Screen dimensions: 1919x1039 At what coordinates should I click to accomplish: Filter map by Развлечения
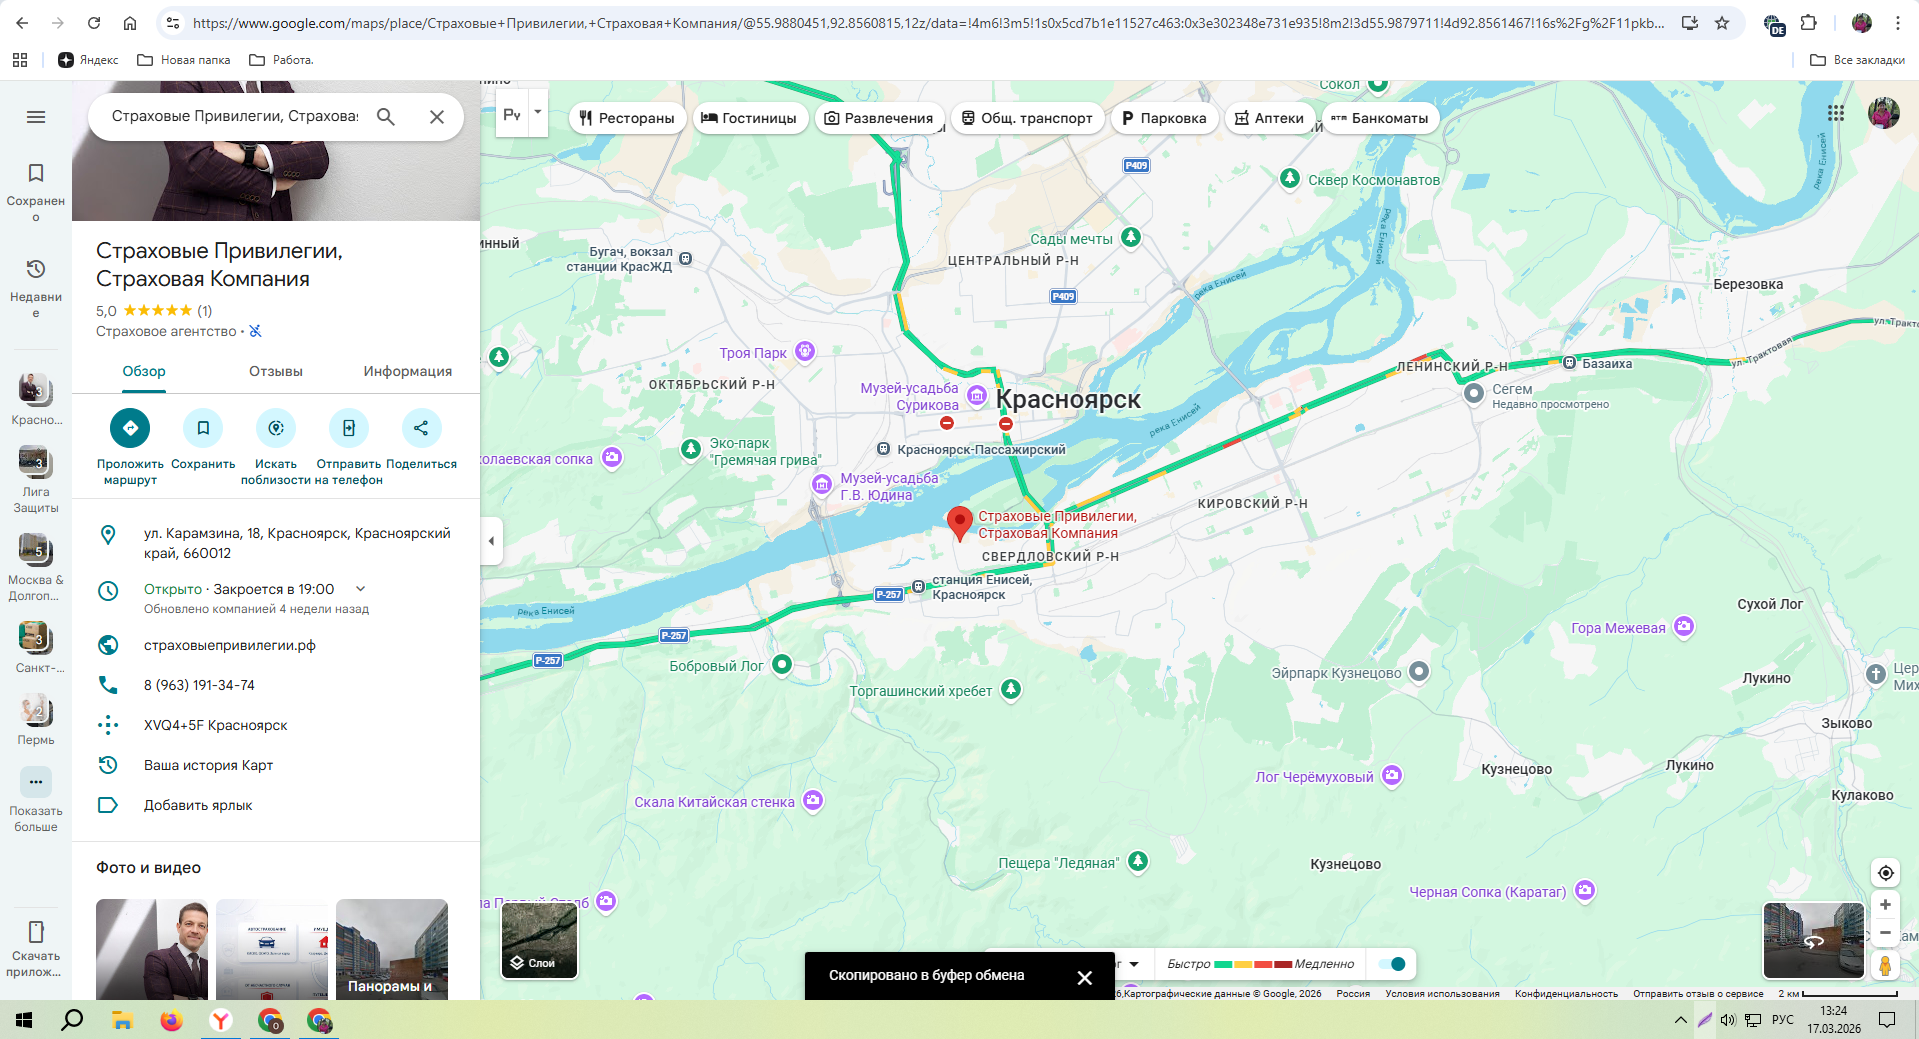[879, 118]
